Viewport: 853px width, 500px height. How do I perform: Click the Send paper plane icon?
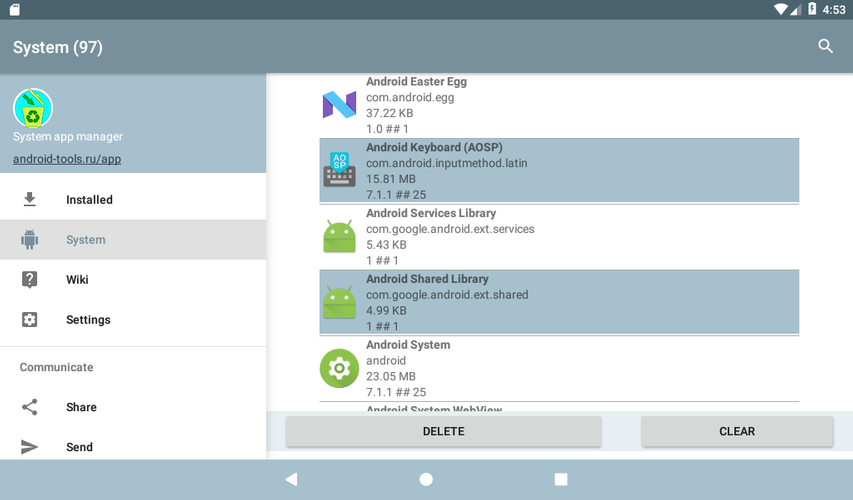pos(29,447)
